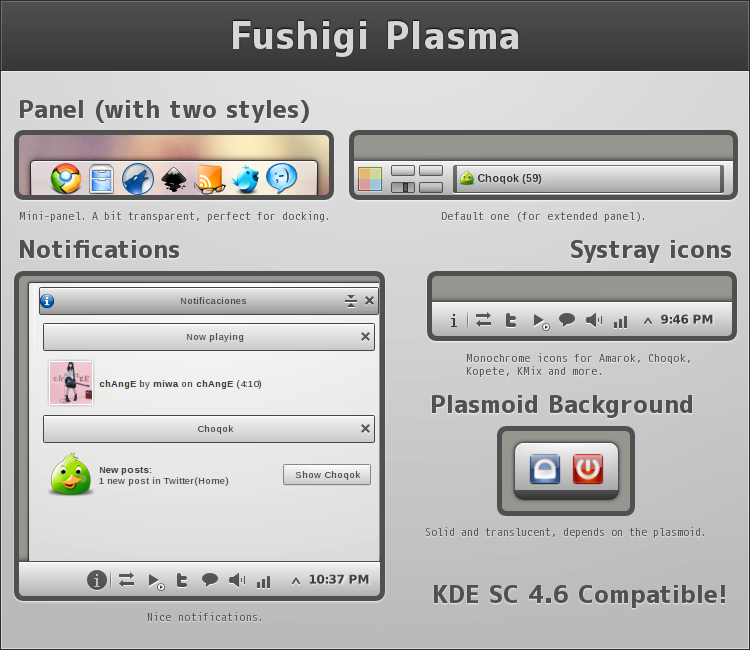Open the file cabinet icon in the dock
The height and width of the screenshot is (650, 750).
(x=102, y=179)
